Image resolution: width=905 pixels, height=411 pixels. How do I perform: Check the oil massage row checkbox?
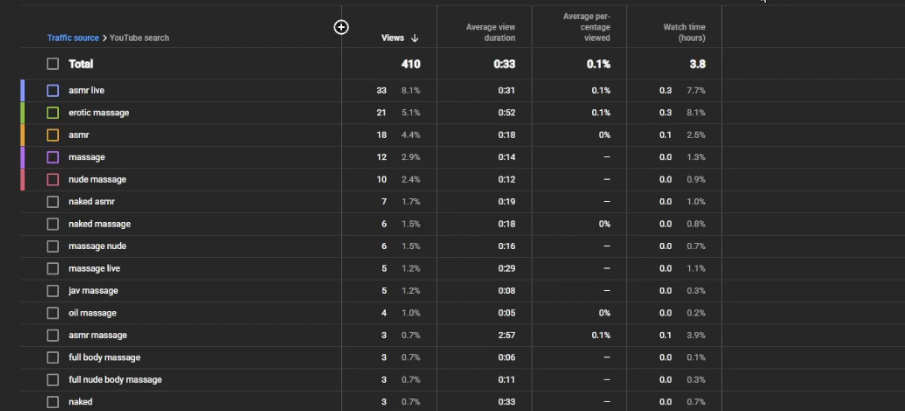(53, 313)
